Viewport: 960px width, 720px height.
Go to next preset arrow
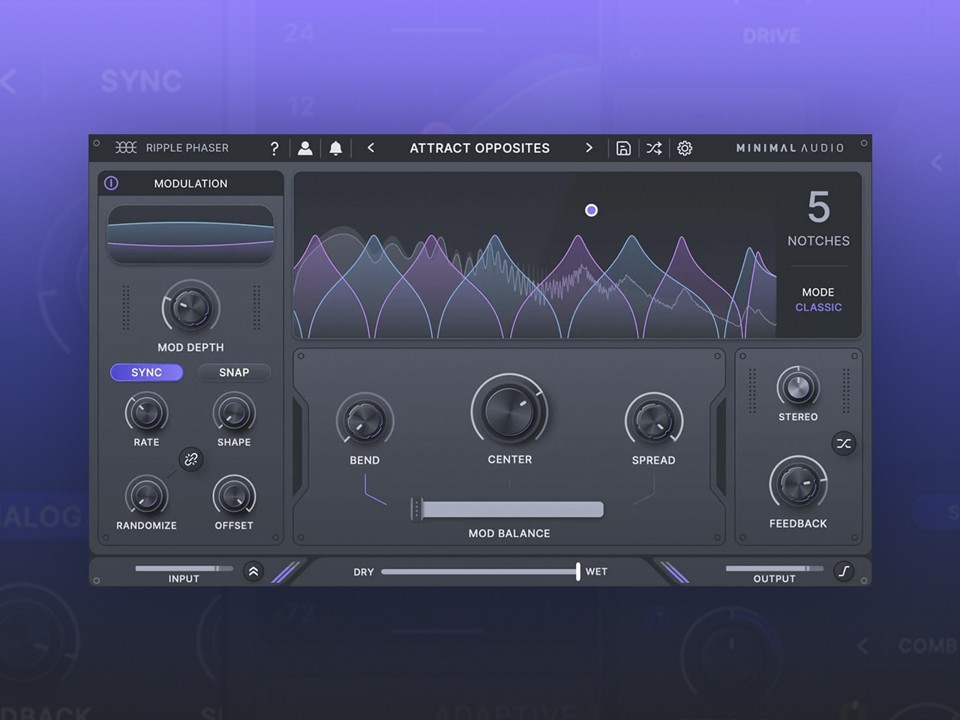pyautogui.click(x=589, y=148)
